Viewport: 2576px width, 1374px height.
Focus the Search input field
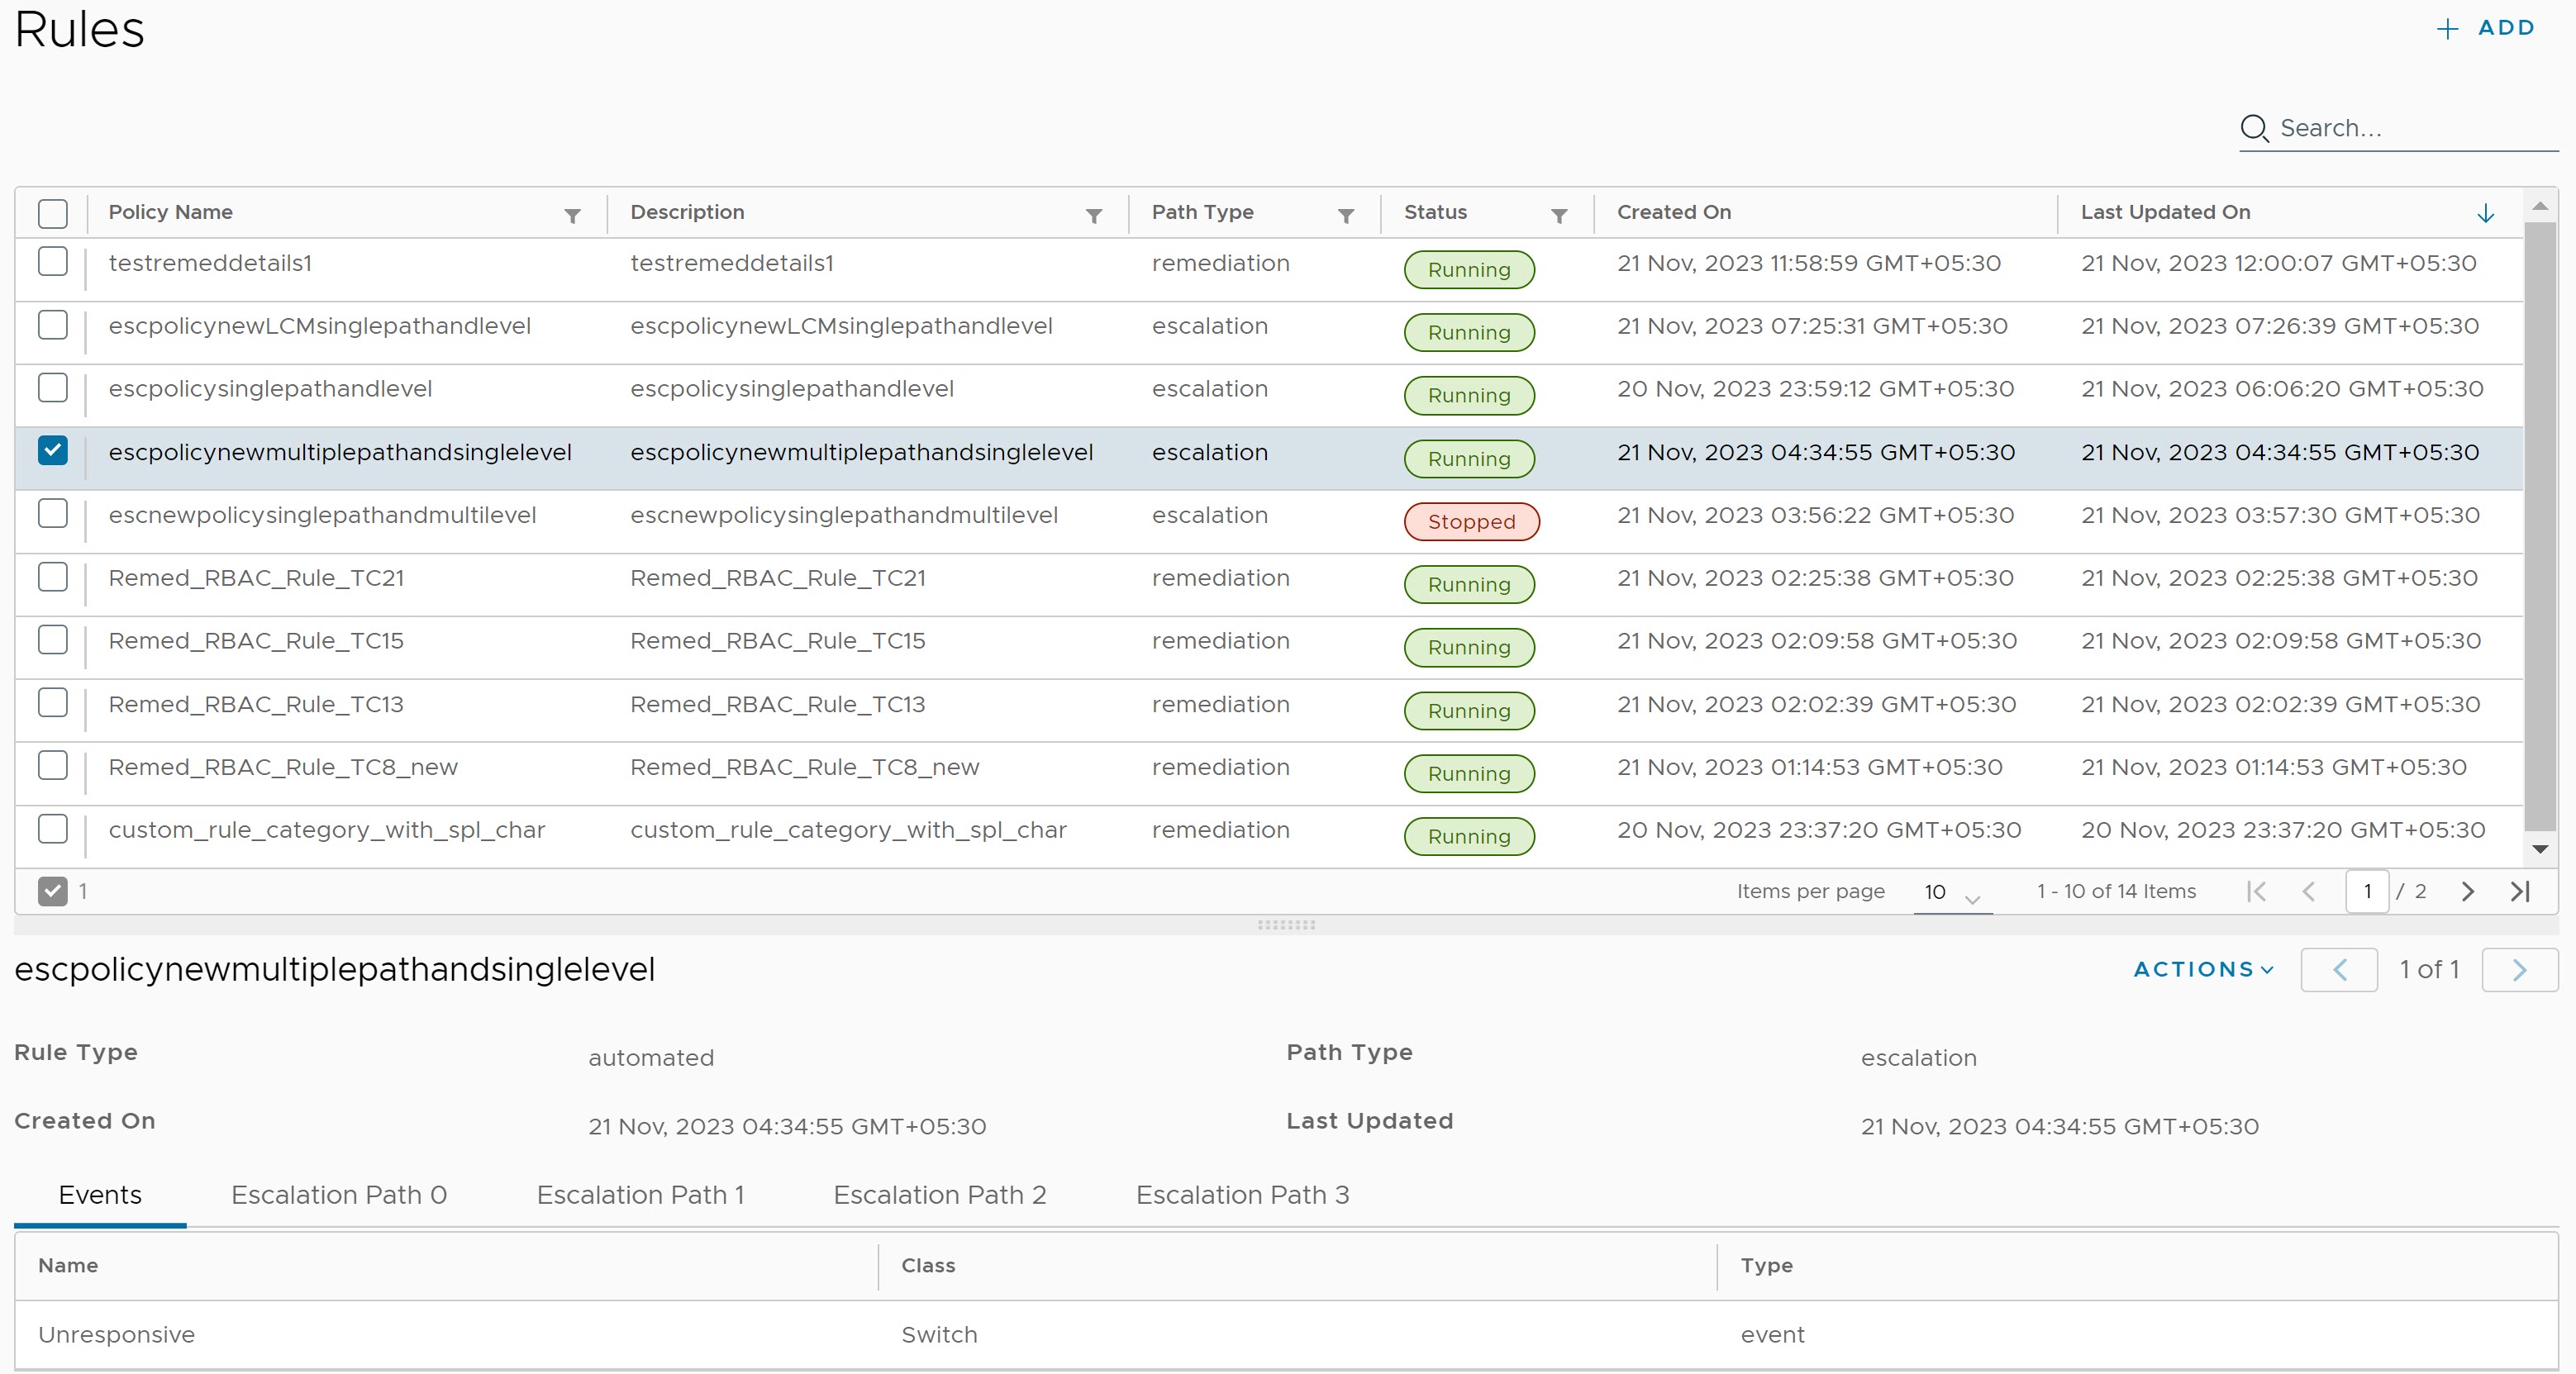[x=2417, y=128]
